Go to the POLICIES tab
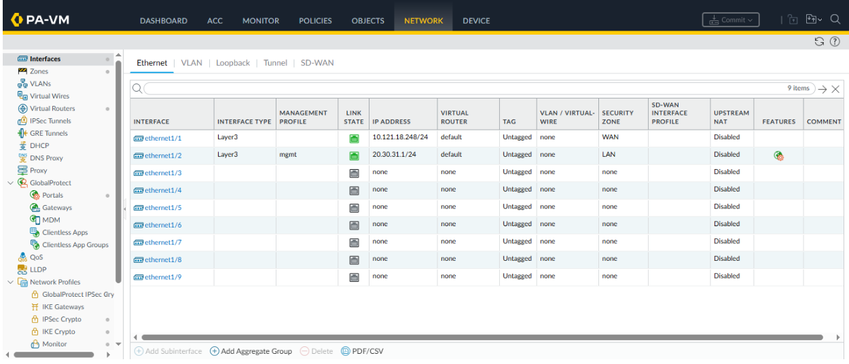 coord(316,21)
